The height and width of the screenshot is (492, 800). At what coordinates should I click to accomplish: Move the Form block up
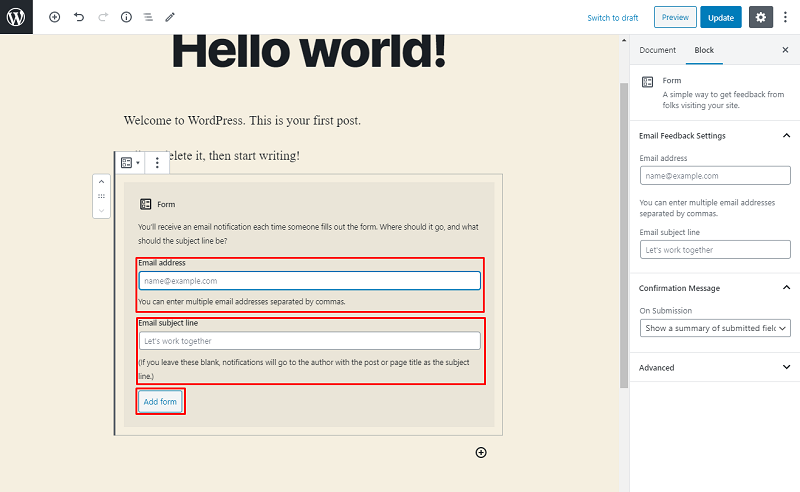click(101, 182)
